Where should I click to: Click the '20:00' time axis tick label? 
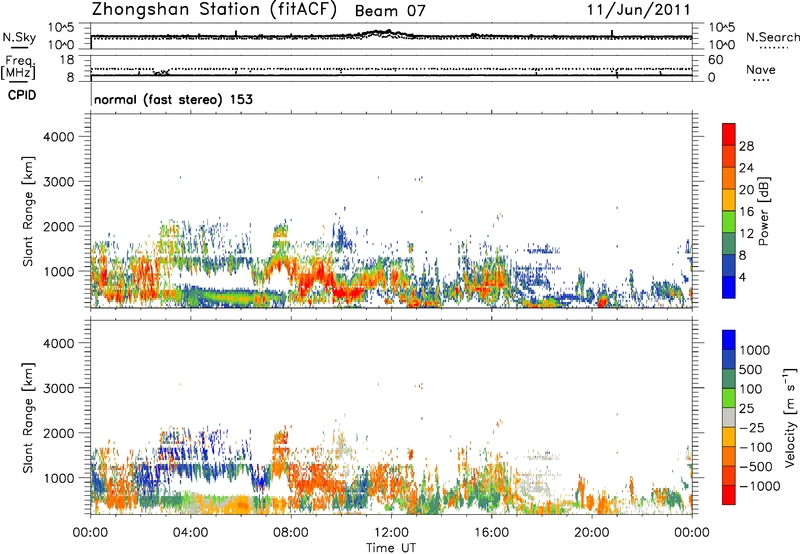591,533
